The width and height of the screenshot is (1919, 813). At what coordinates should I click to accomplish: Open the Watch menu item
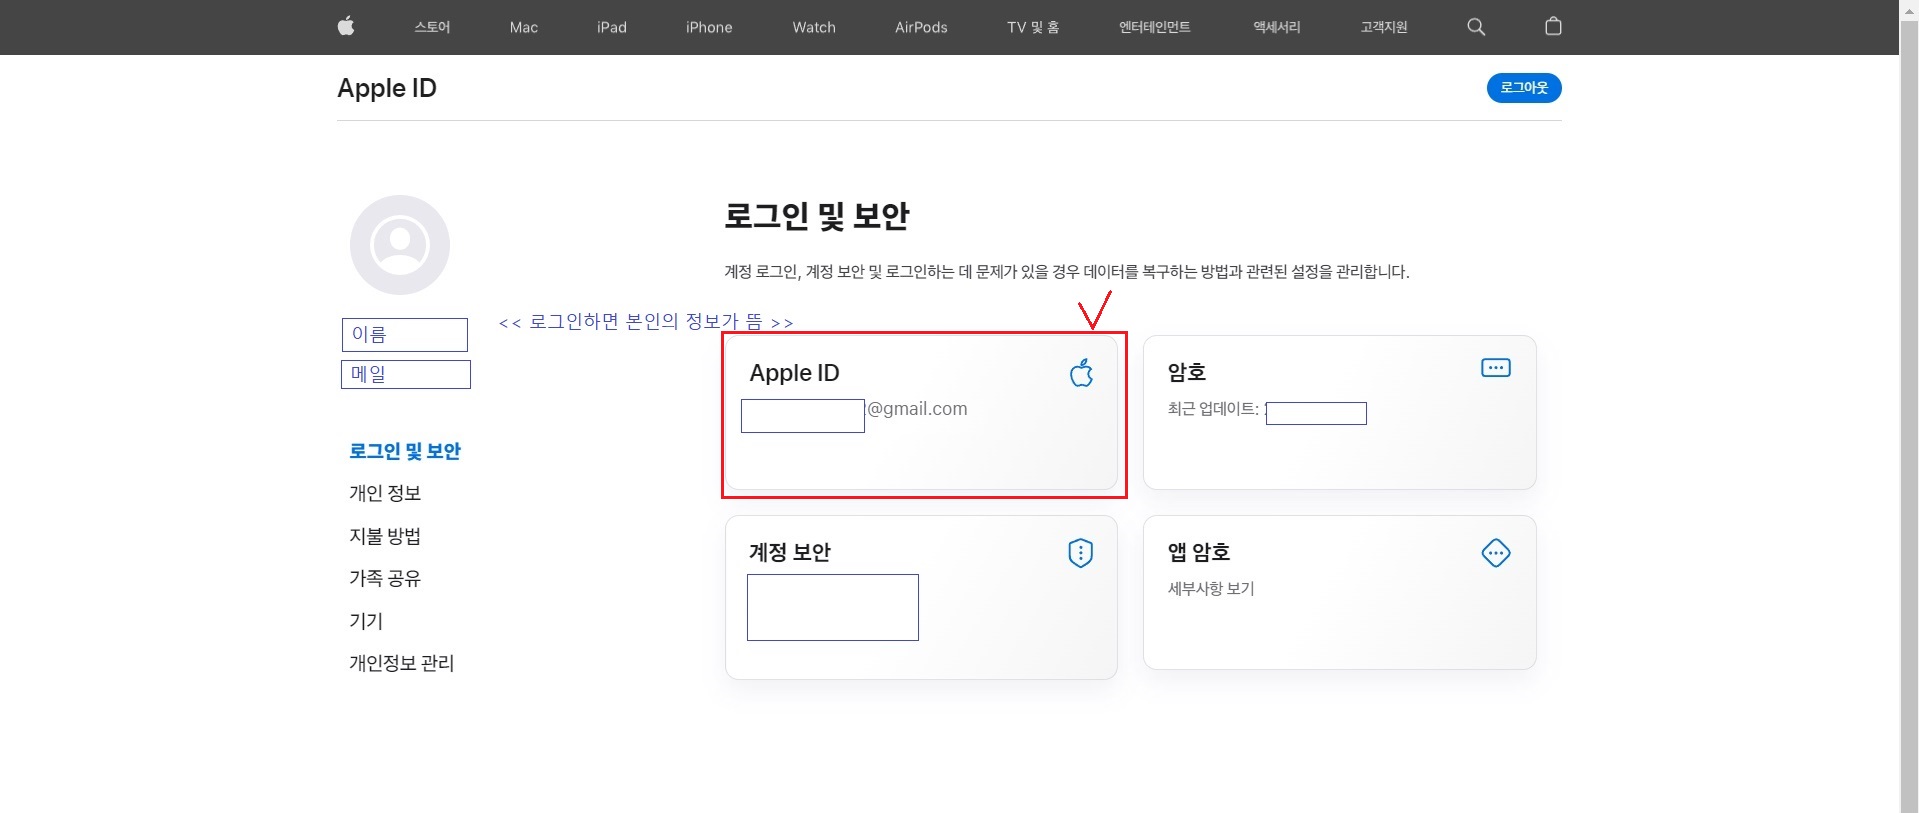coord(814,27)
